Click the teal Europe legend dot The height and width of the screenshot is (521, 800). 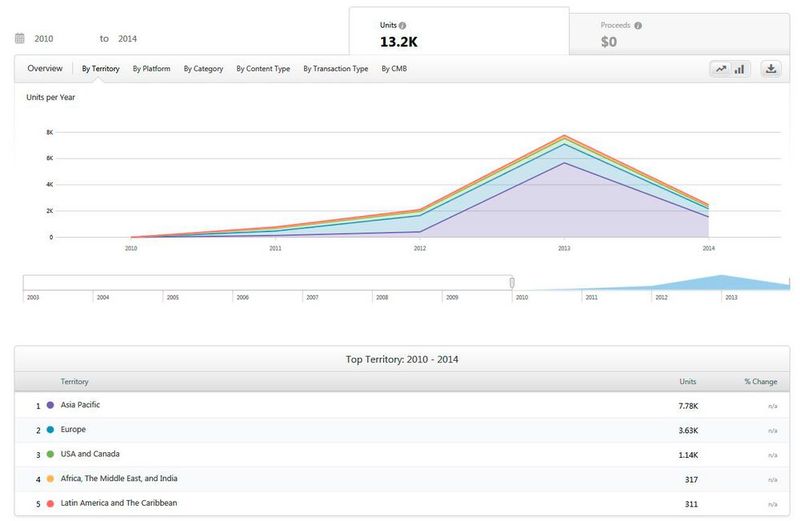(x=50, y=430)
